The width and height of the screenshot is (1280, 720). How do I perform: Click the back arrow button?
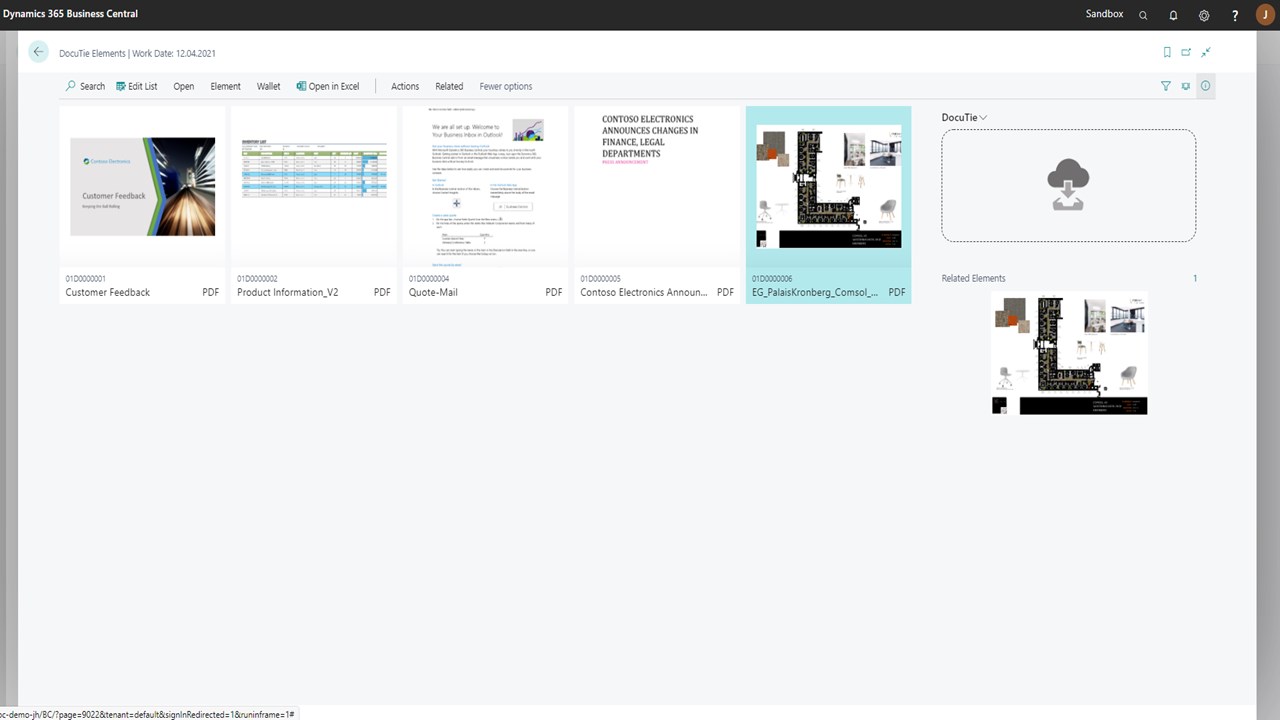(38, 52)
